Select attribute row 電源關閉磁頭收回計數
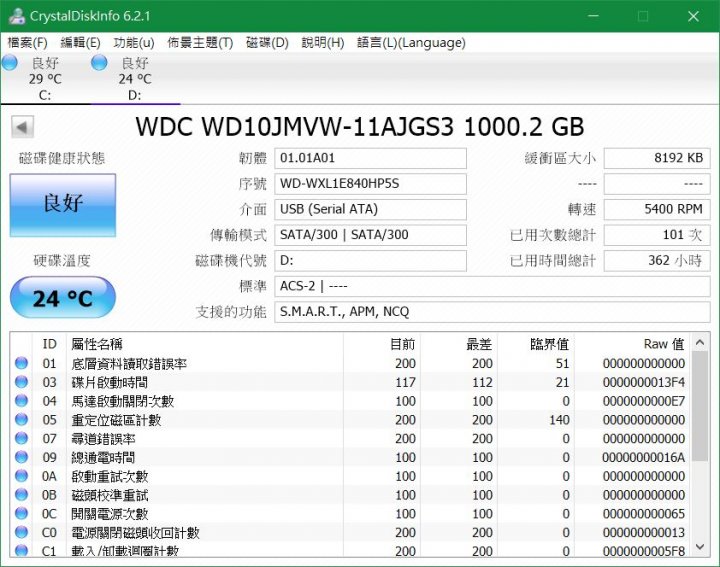Image resolution: width=720 pixels, height=567 pixels. [x=351, y=533]
